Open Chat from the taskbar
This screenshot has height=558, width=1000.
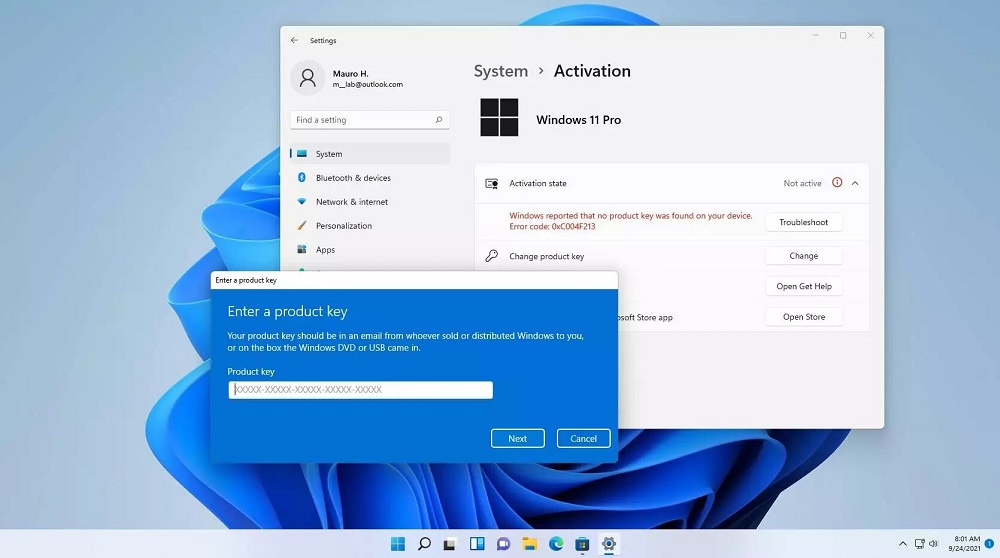(503, 544)
